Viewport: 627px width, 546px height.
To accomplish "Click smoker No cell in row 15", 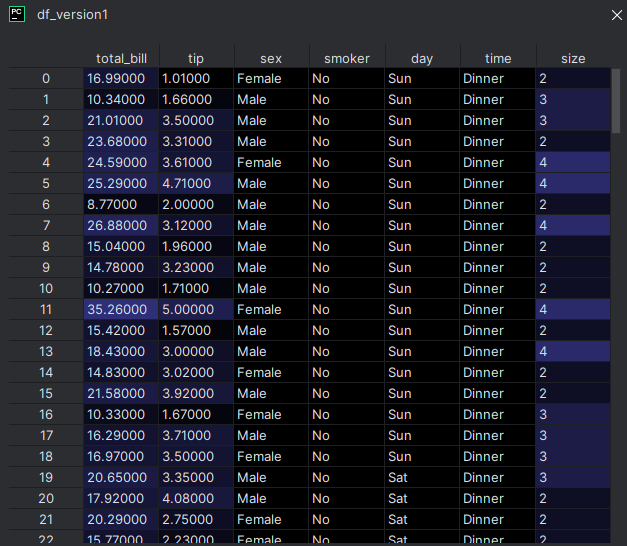I will pos(347,394).
